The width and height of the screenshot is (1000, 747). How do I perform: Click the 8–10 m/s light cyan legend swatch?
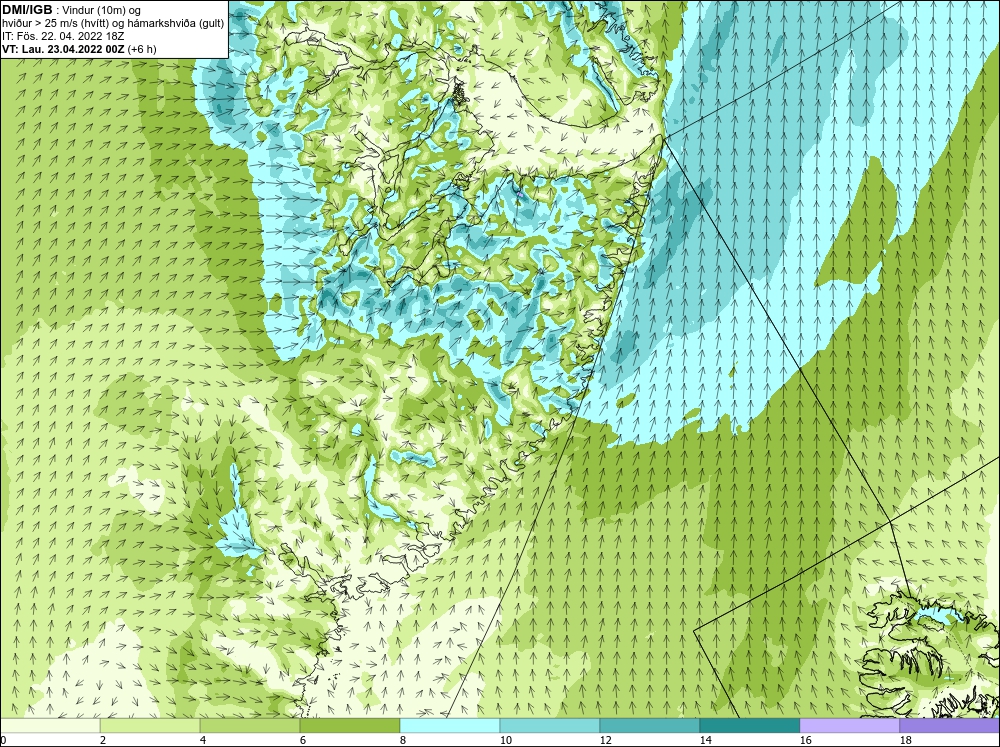(450, 725)
